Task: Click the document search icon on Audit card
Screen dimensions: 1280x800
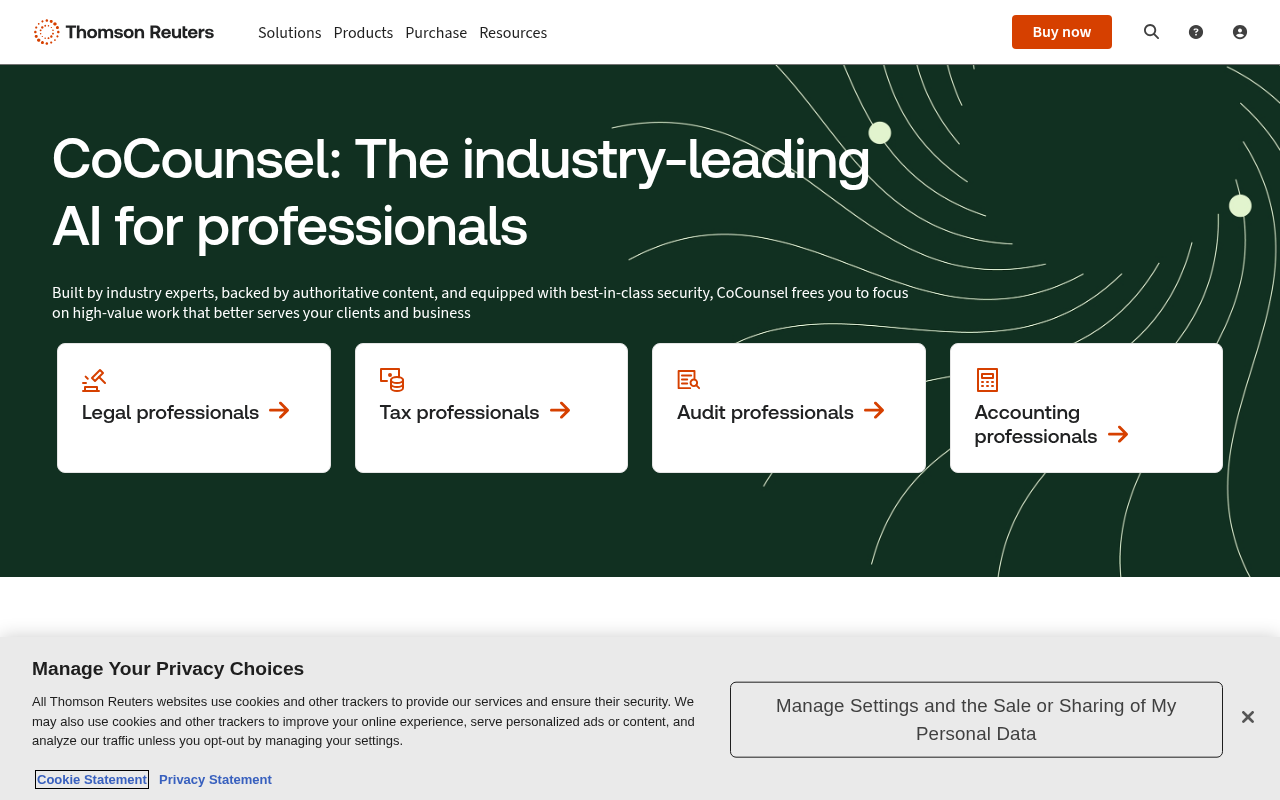Action: [x=689, y=380]
